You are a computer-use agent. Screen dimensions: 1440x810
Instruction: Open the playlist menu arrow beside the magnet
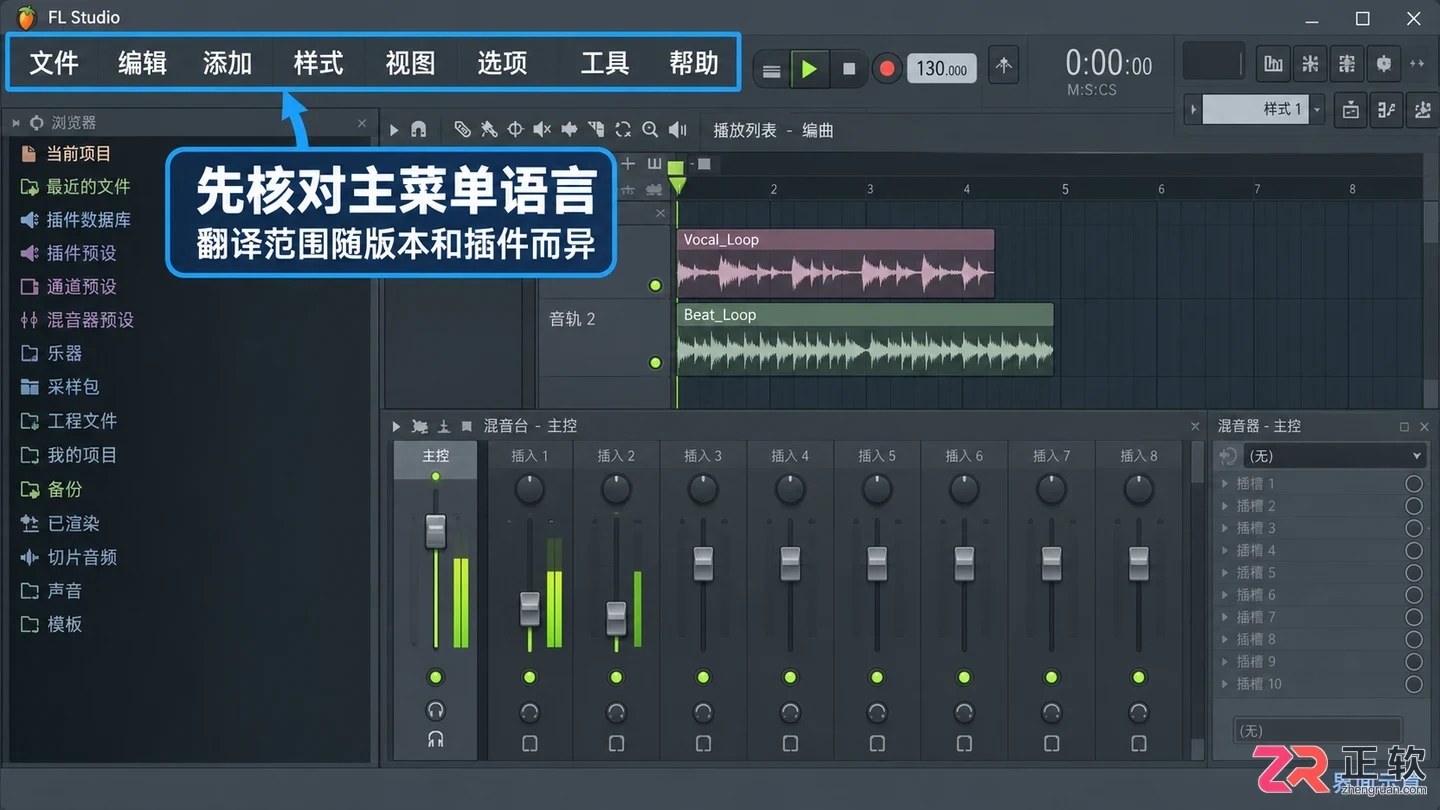394,130
